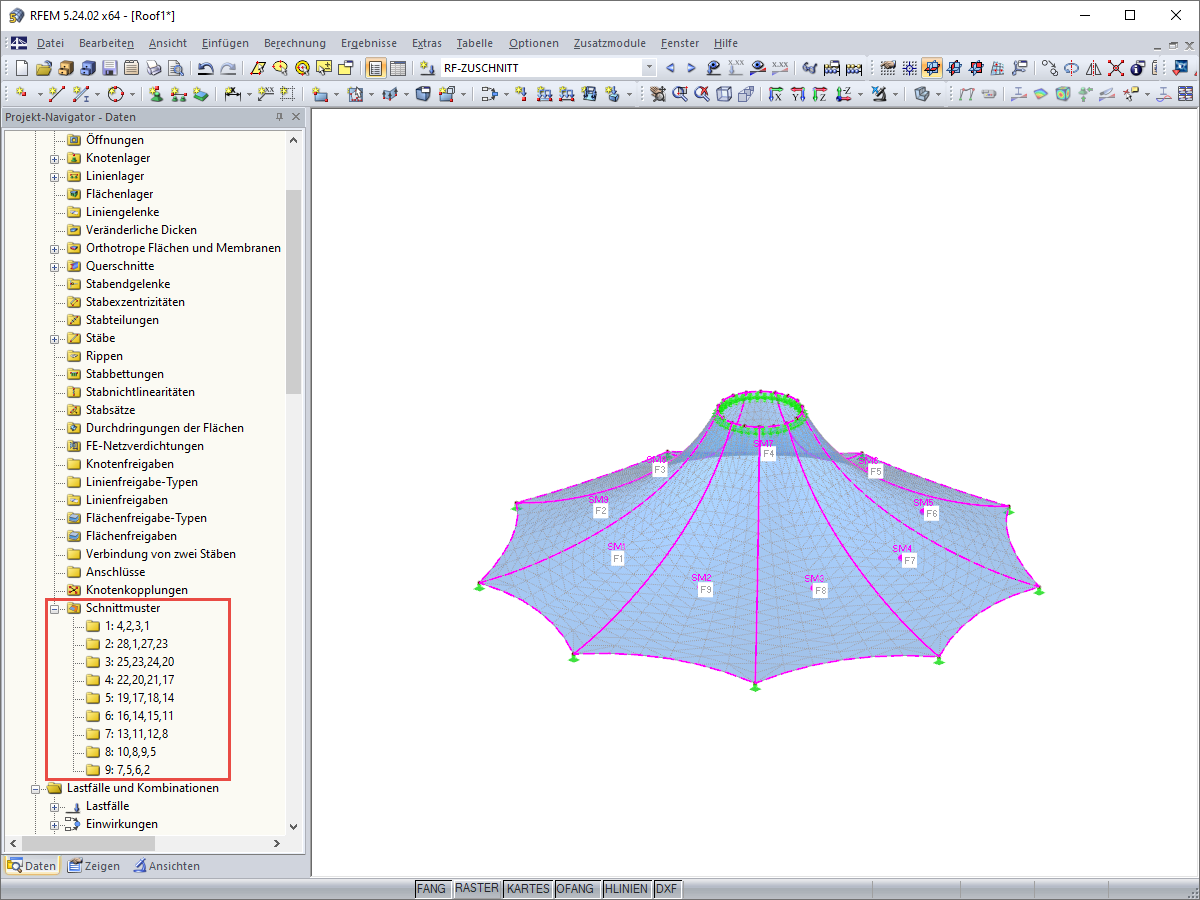This screenshot has width=1200, height=900.
Task: Toggle RASTER grid in status bar
Action: 476,889
